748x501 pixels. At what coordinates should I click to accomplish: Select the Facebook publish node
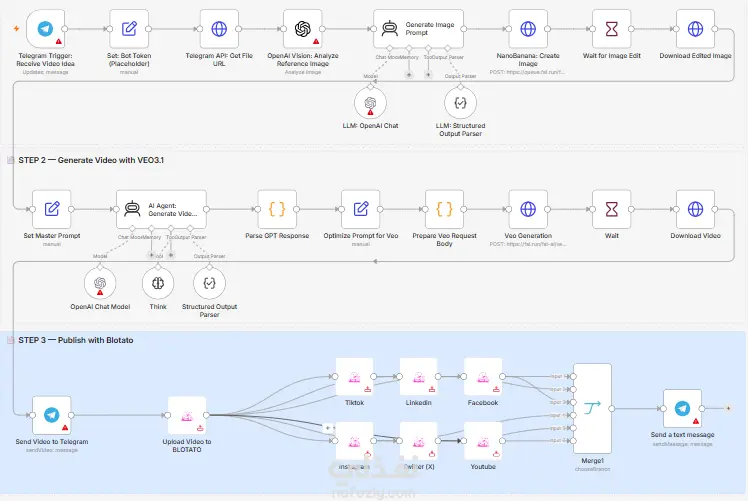coord(483,377)
